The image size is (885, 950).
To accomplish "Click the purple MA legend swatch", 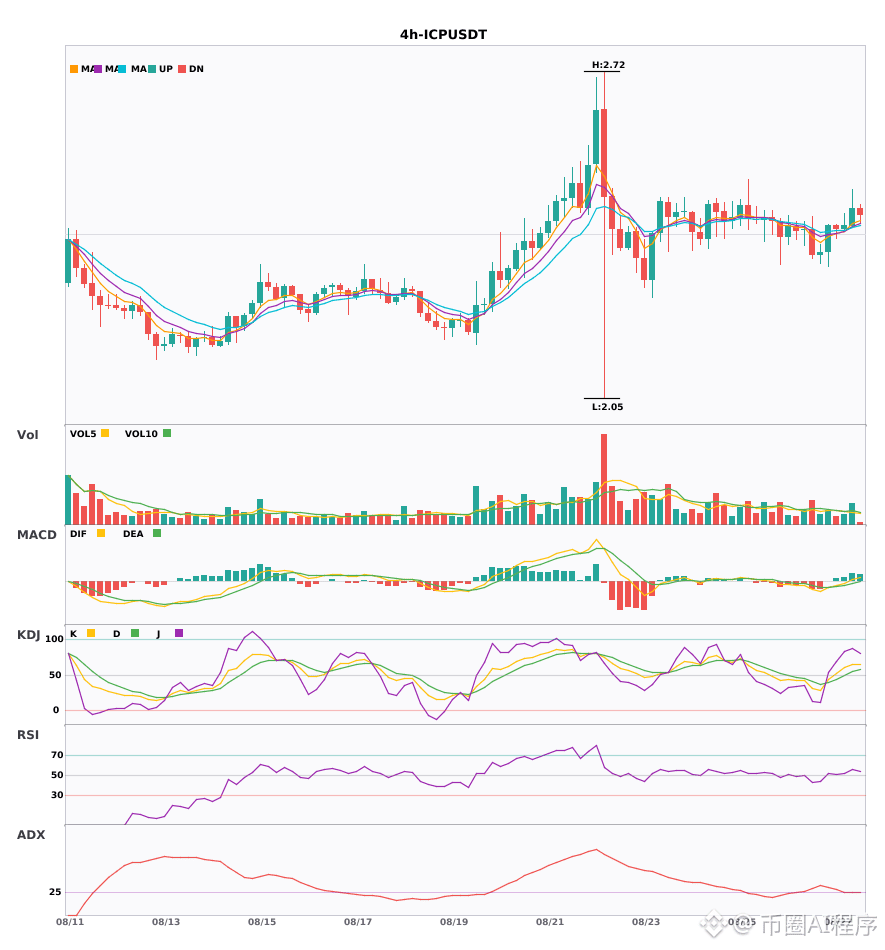I will (x=98, y=69).
